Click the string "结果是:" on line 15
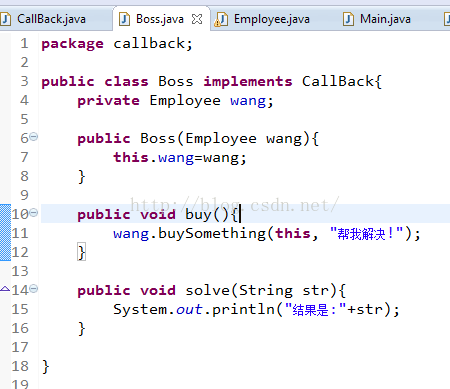450x389 pixels. tap(316, 310)
